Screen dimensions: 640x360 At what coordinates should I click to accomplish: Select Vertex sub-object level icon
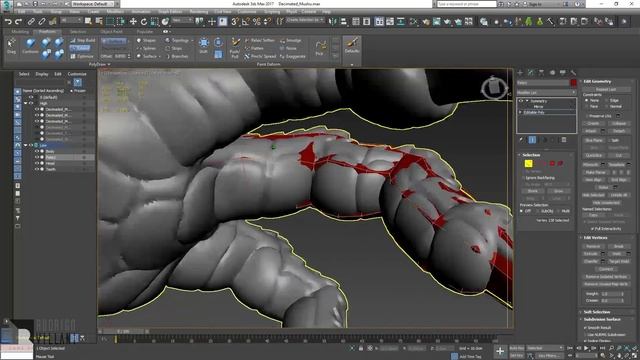point(529,163)
